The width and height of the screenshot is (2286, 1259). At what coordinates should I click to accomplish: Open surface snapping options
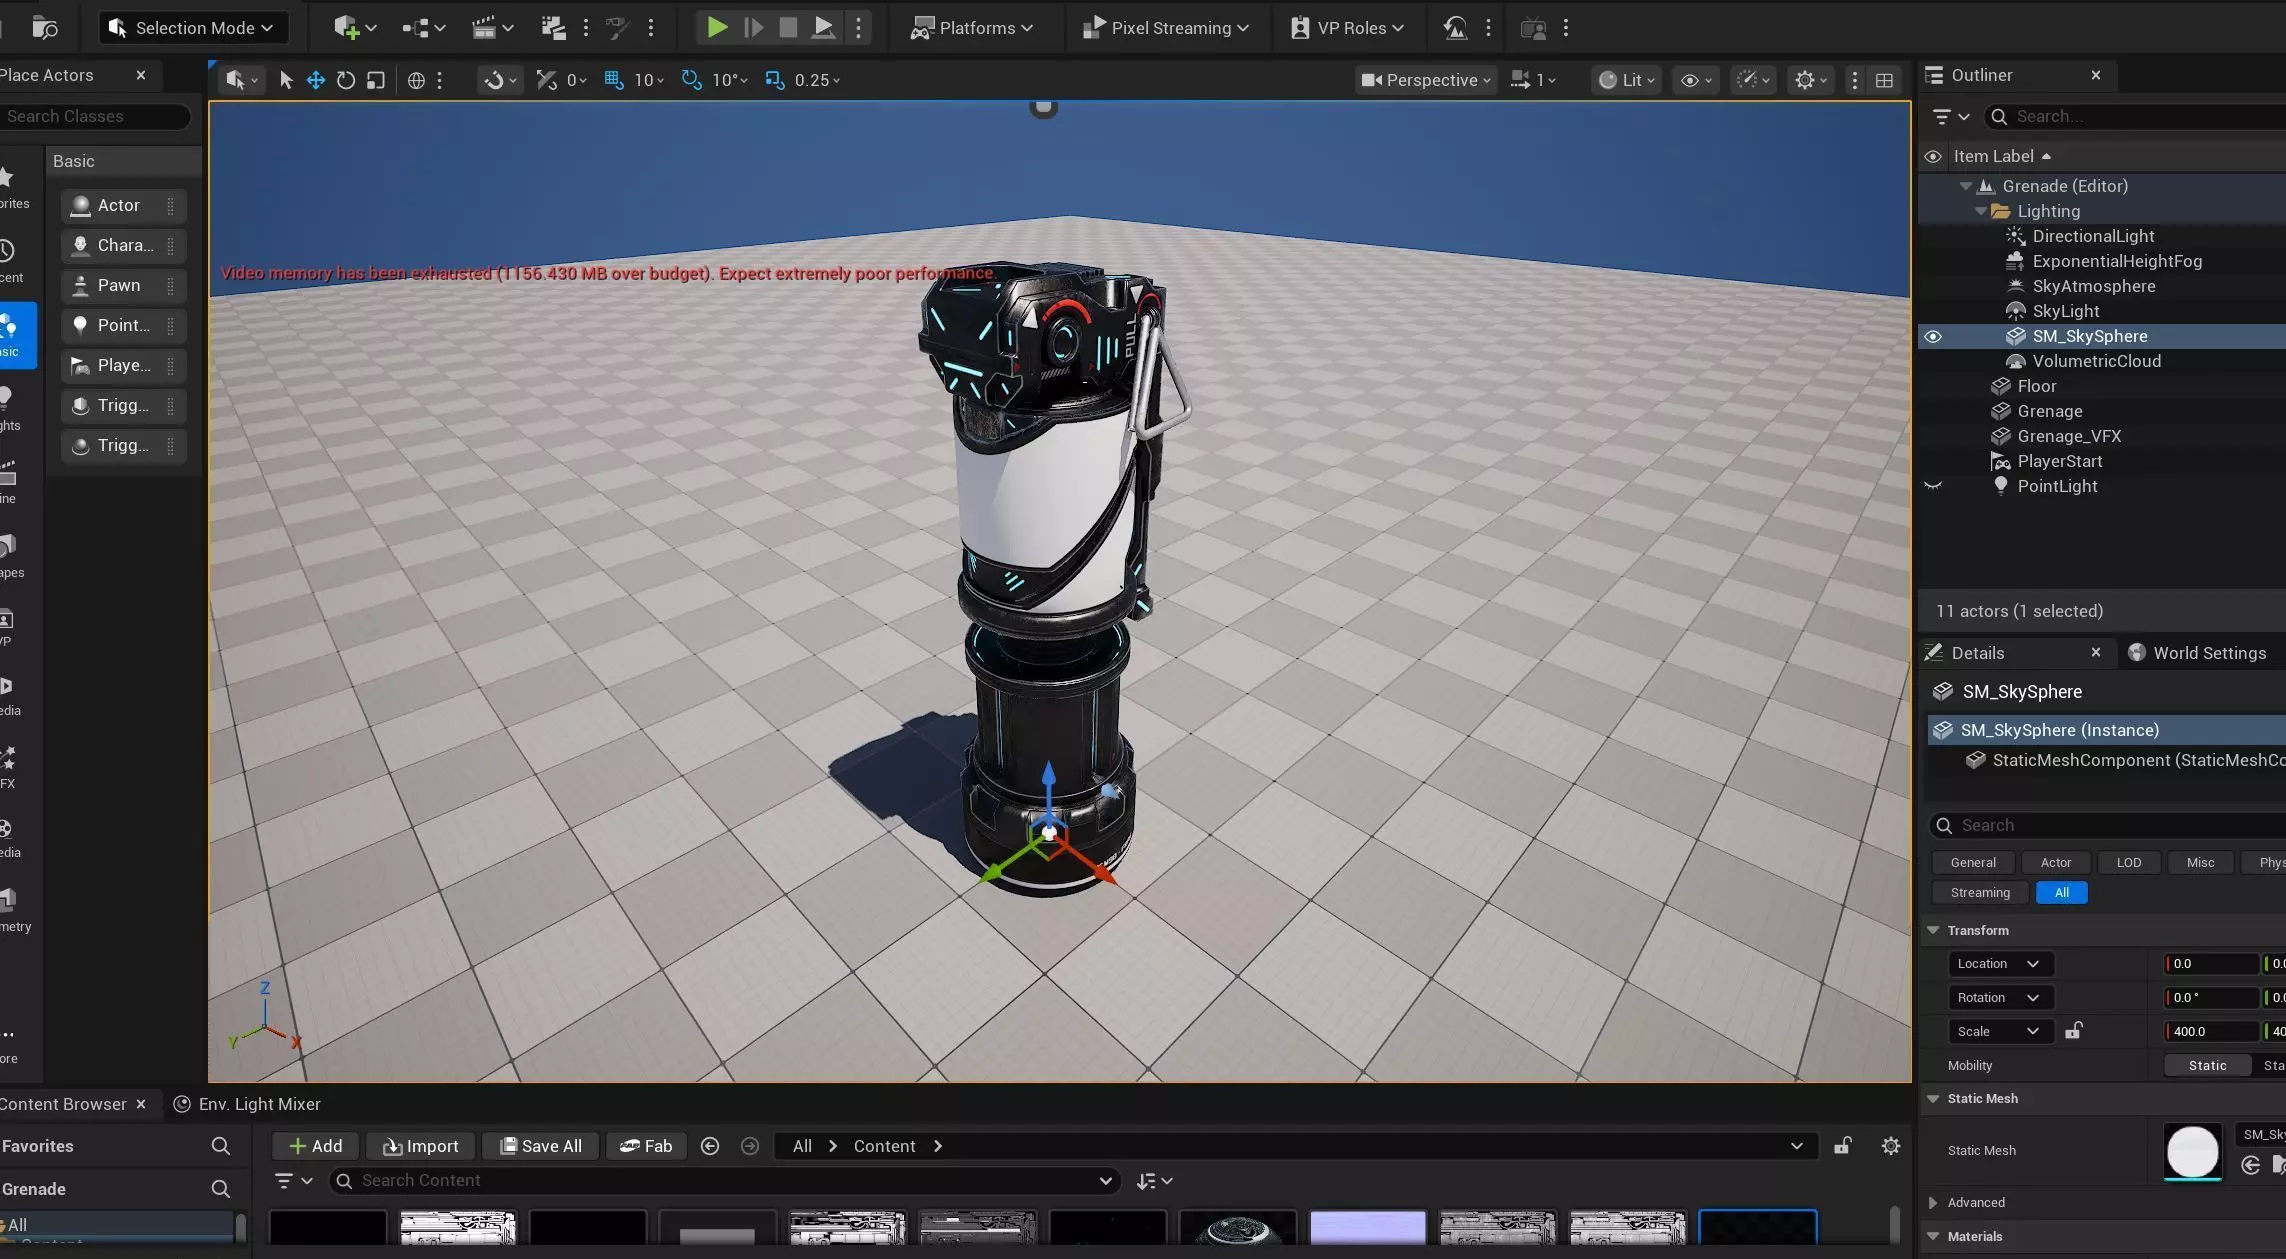499,80
